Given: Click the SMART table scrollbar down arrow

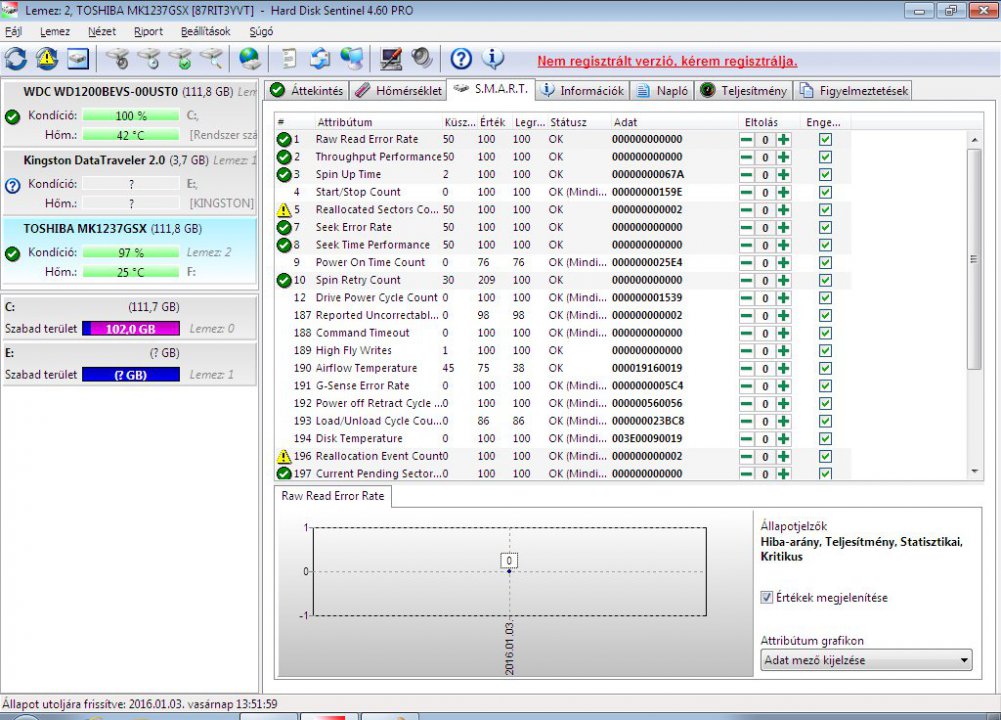Looking at the screenshot, I should 975,471.
